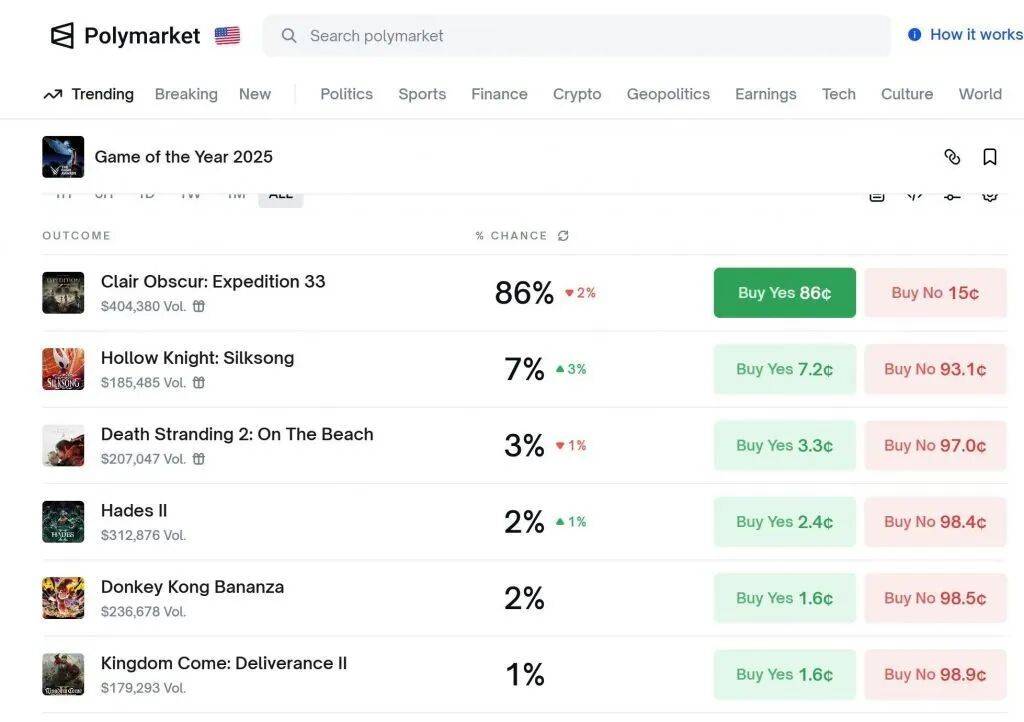Click Buy Yes 86¢ for Clair Obscur
This screenshot has width=1024, height=722.
pyautogui.click(x=784, y=293)
